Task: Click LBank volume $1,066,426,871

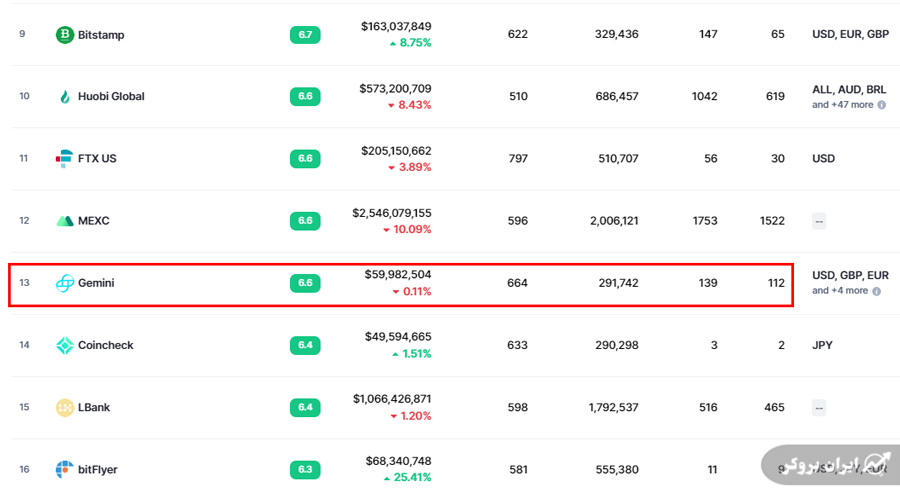Action: [x=392, y=399]
